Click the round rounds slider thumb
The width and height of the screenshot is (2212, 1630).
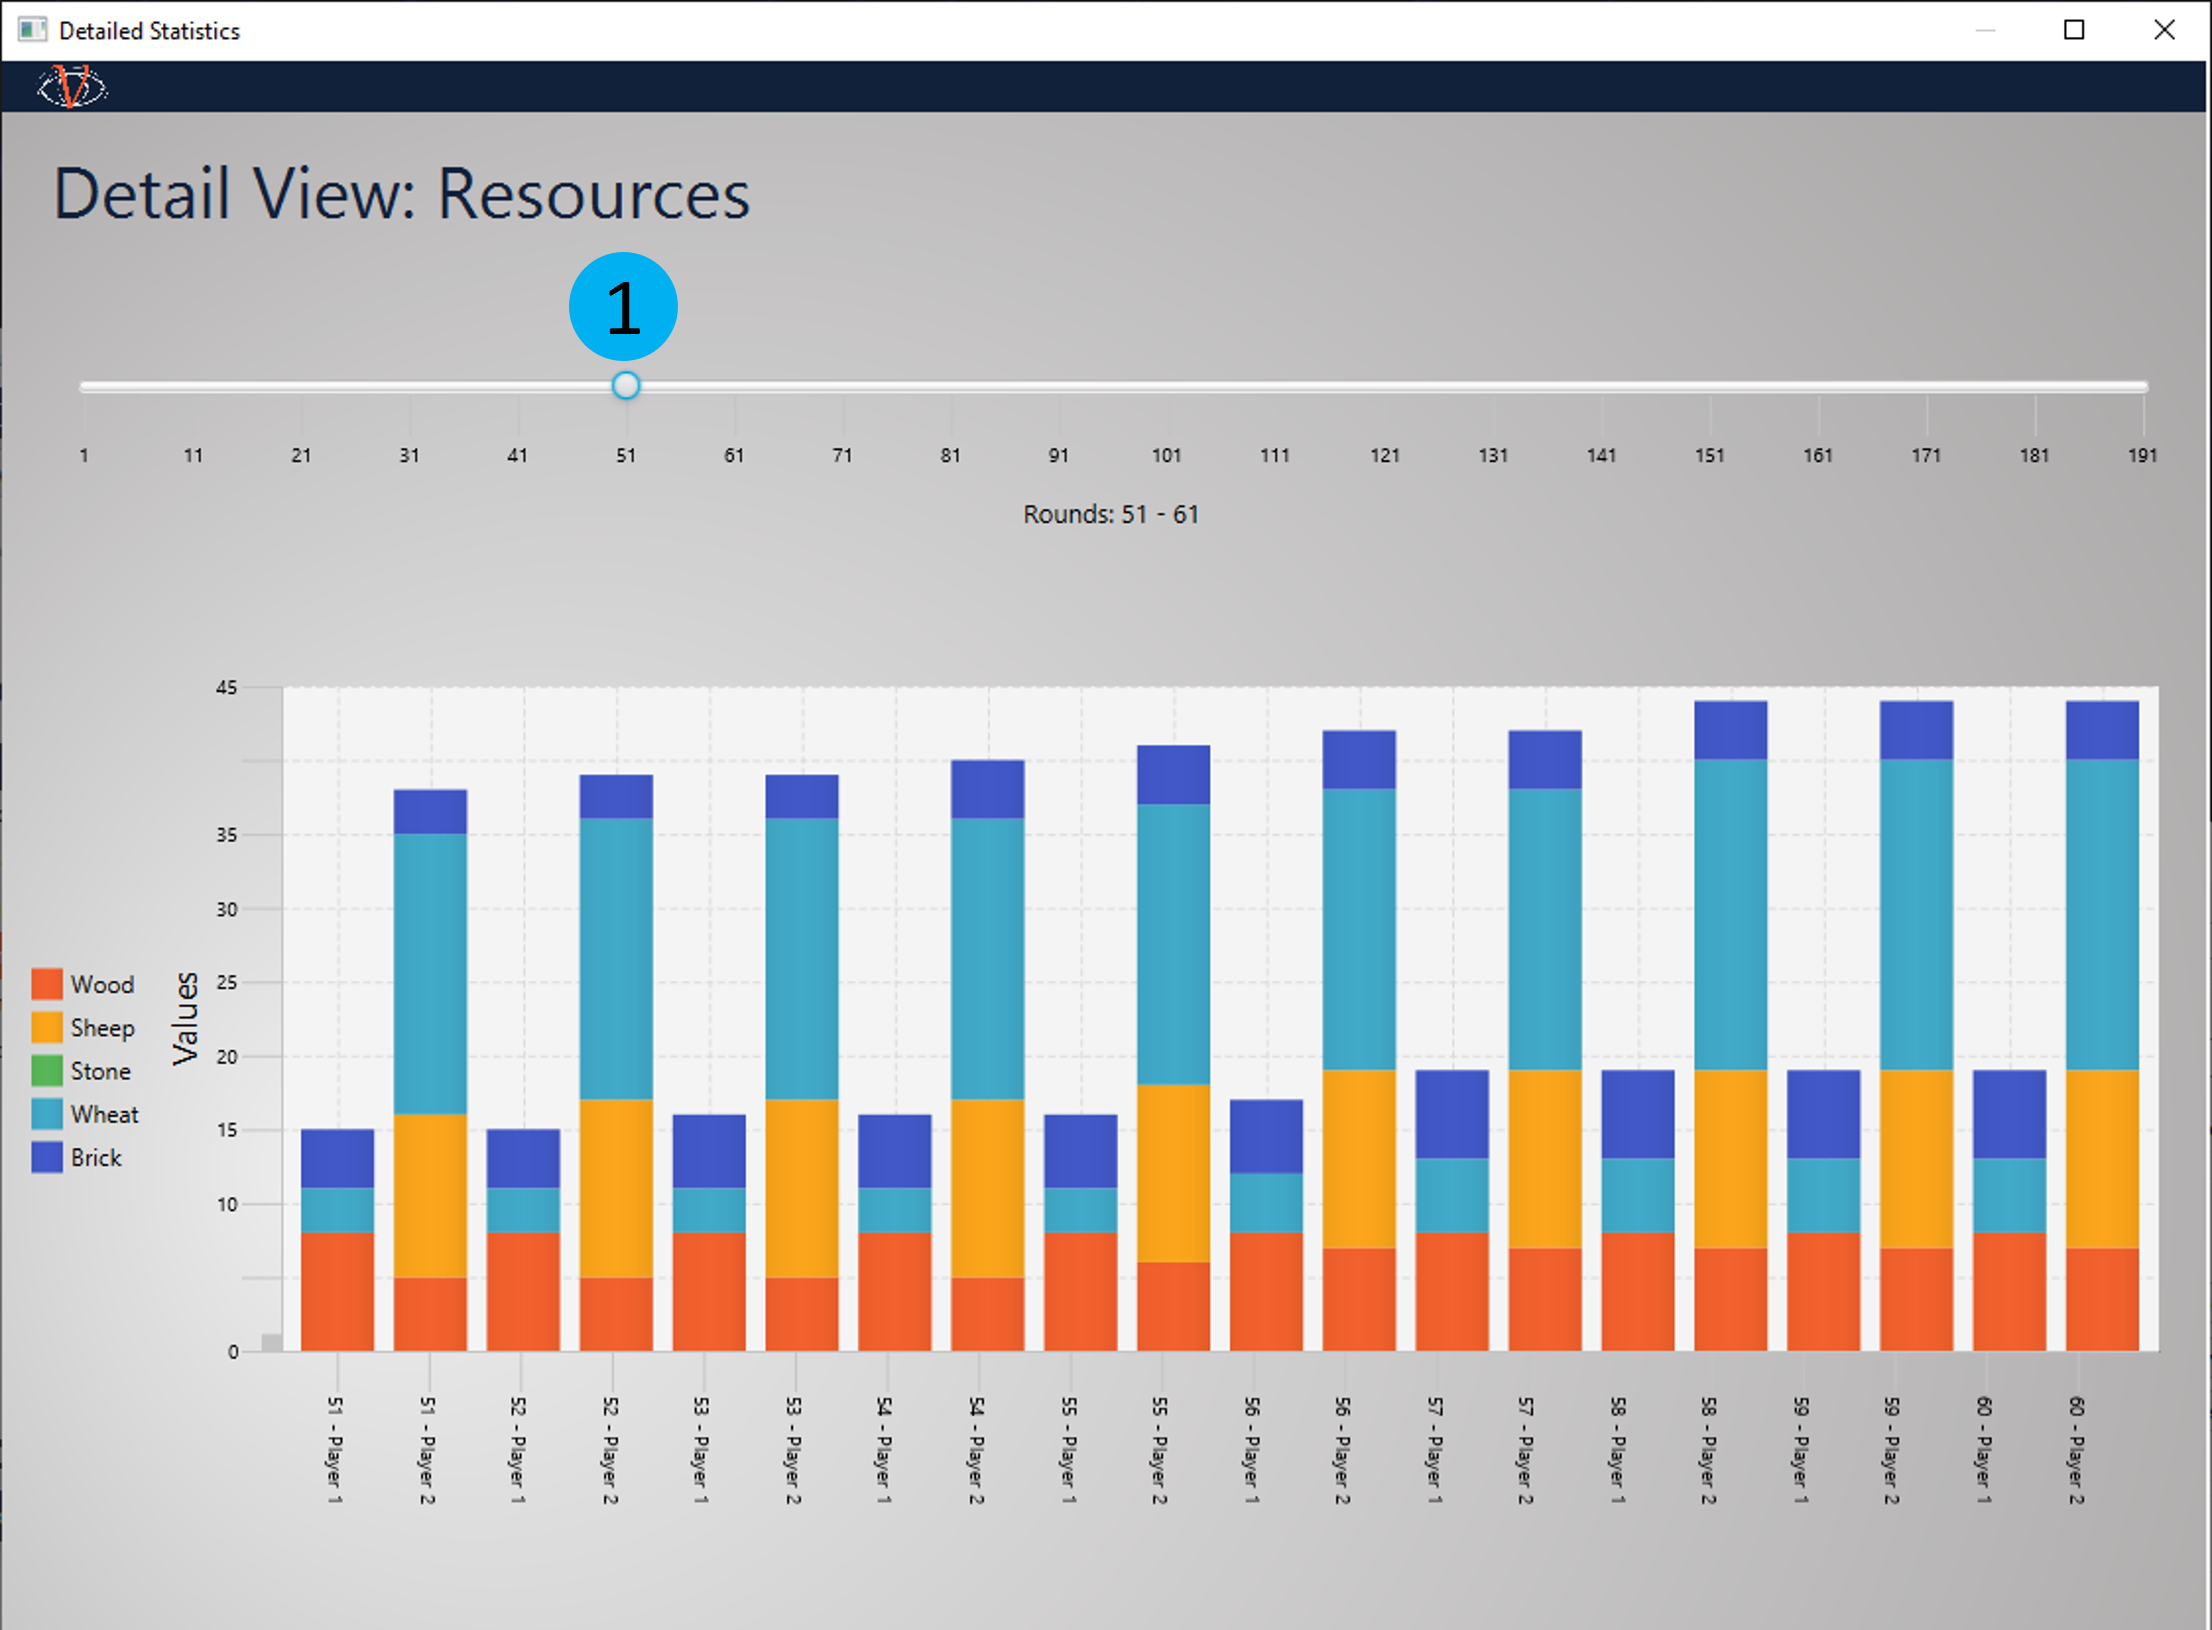626,385
